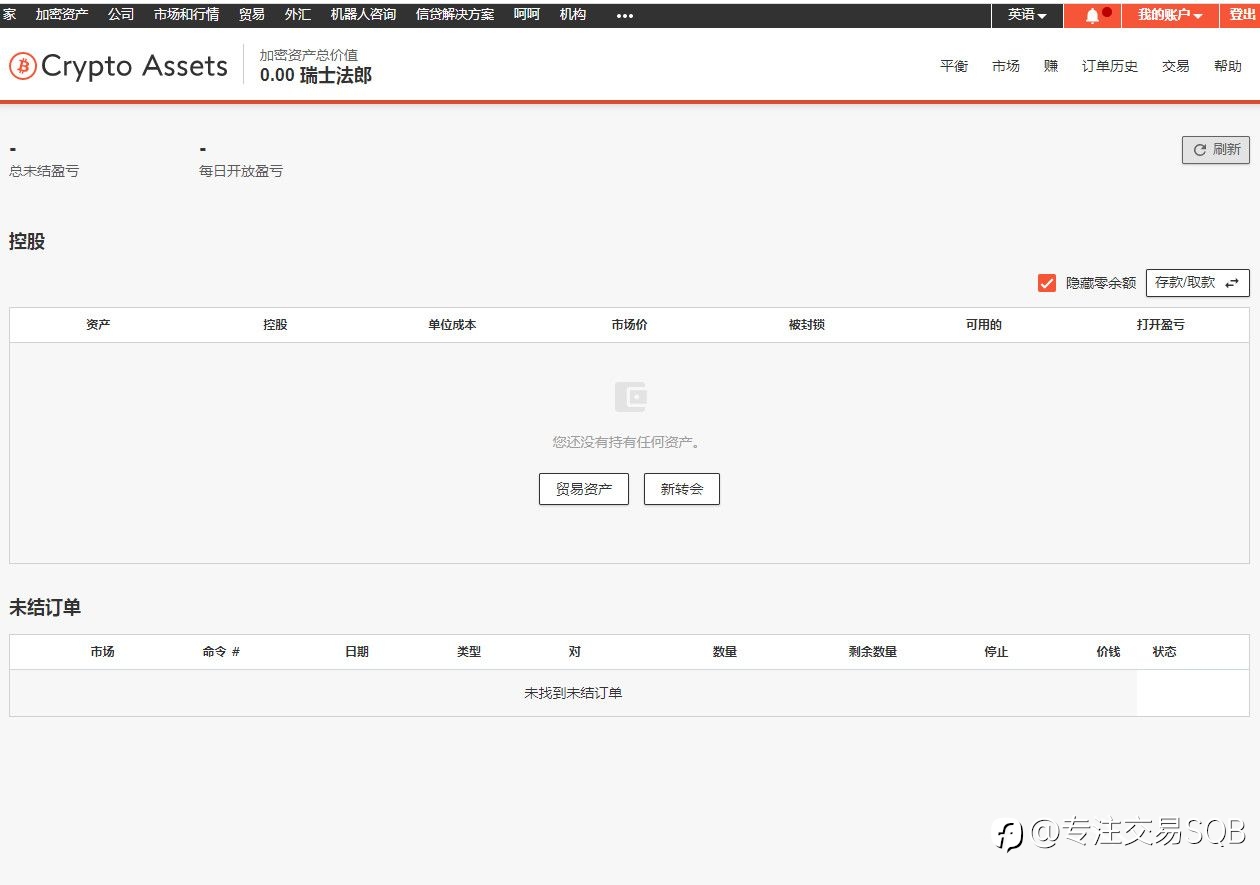Click the 市场 column header in open orders

(x=102, y=652)
